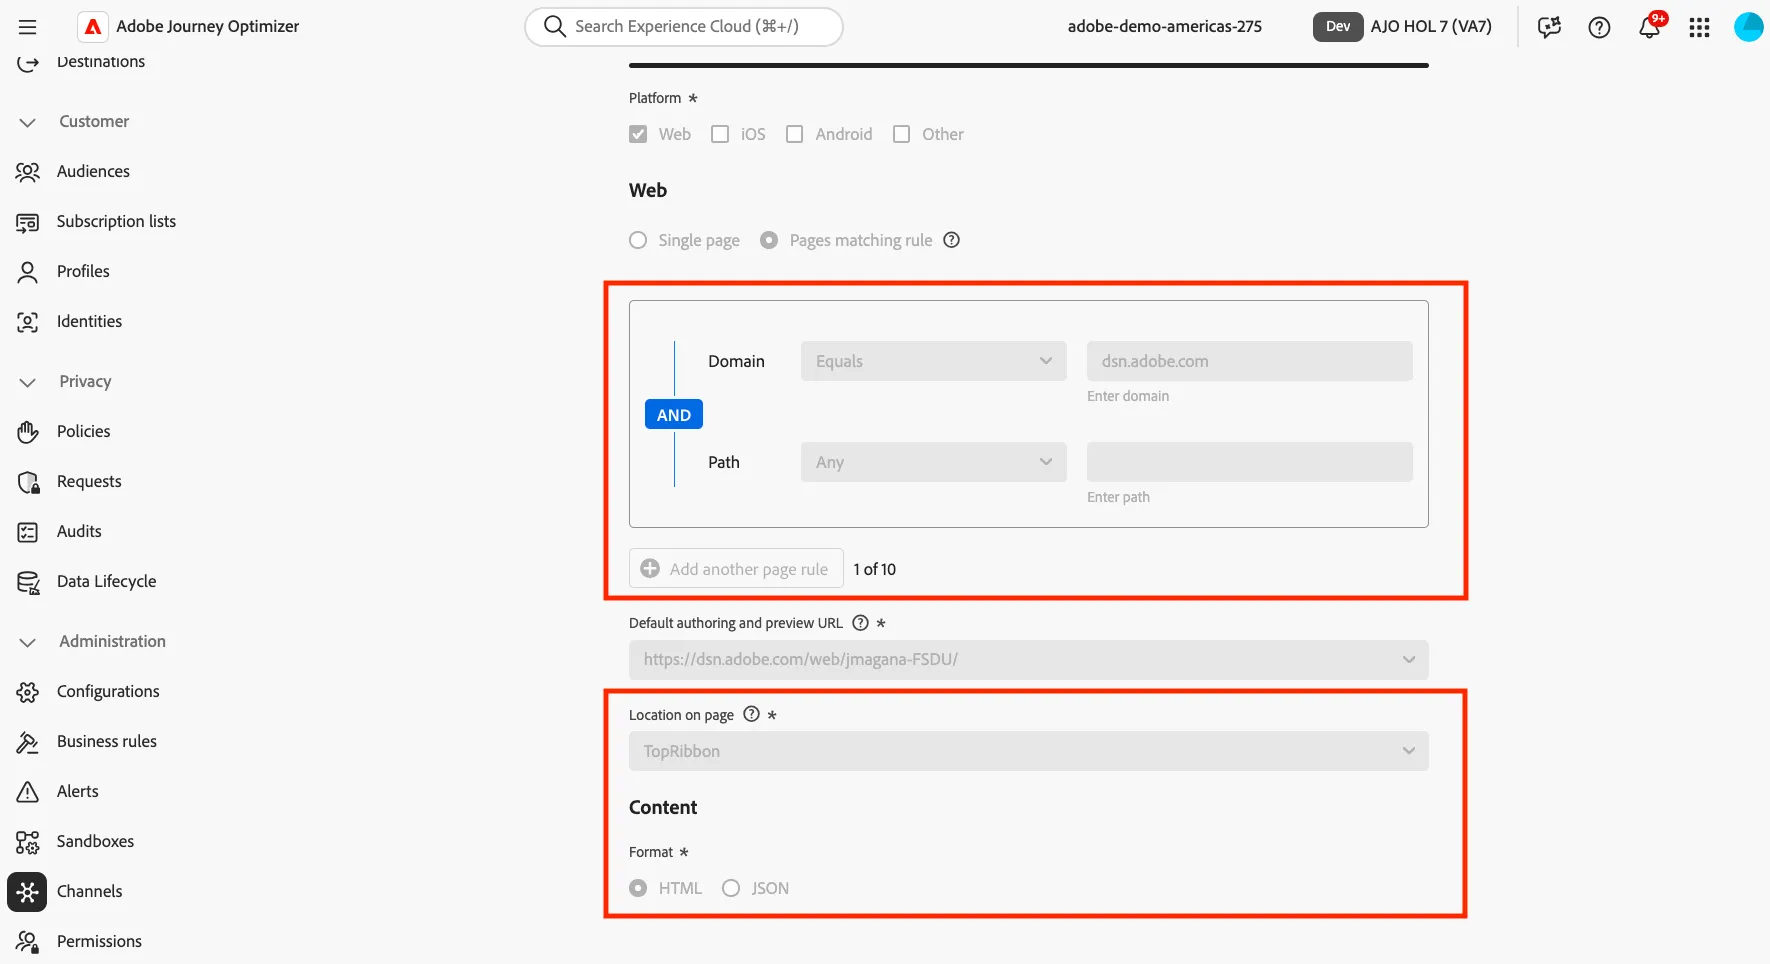1770x964 pixels.
Task: Open the feedback chat icon in header
Action: (1549, 27)
